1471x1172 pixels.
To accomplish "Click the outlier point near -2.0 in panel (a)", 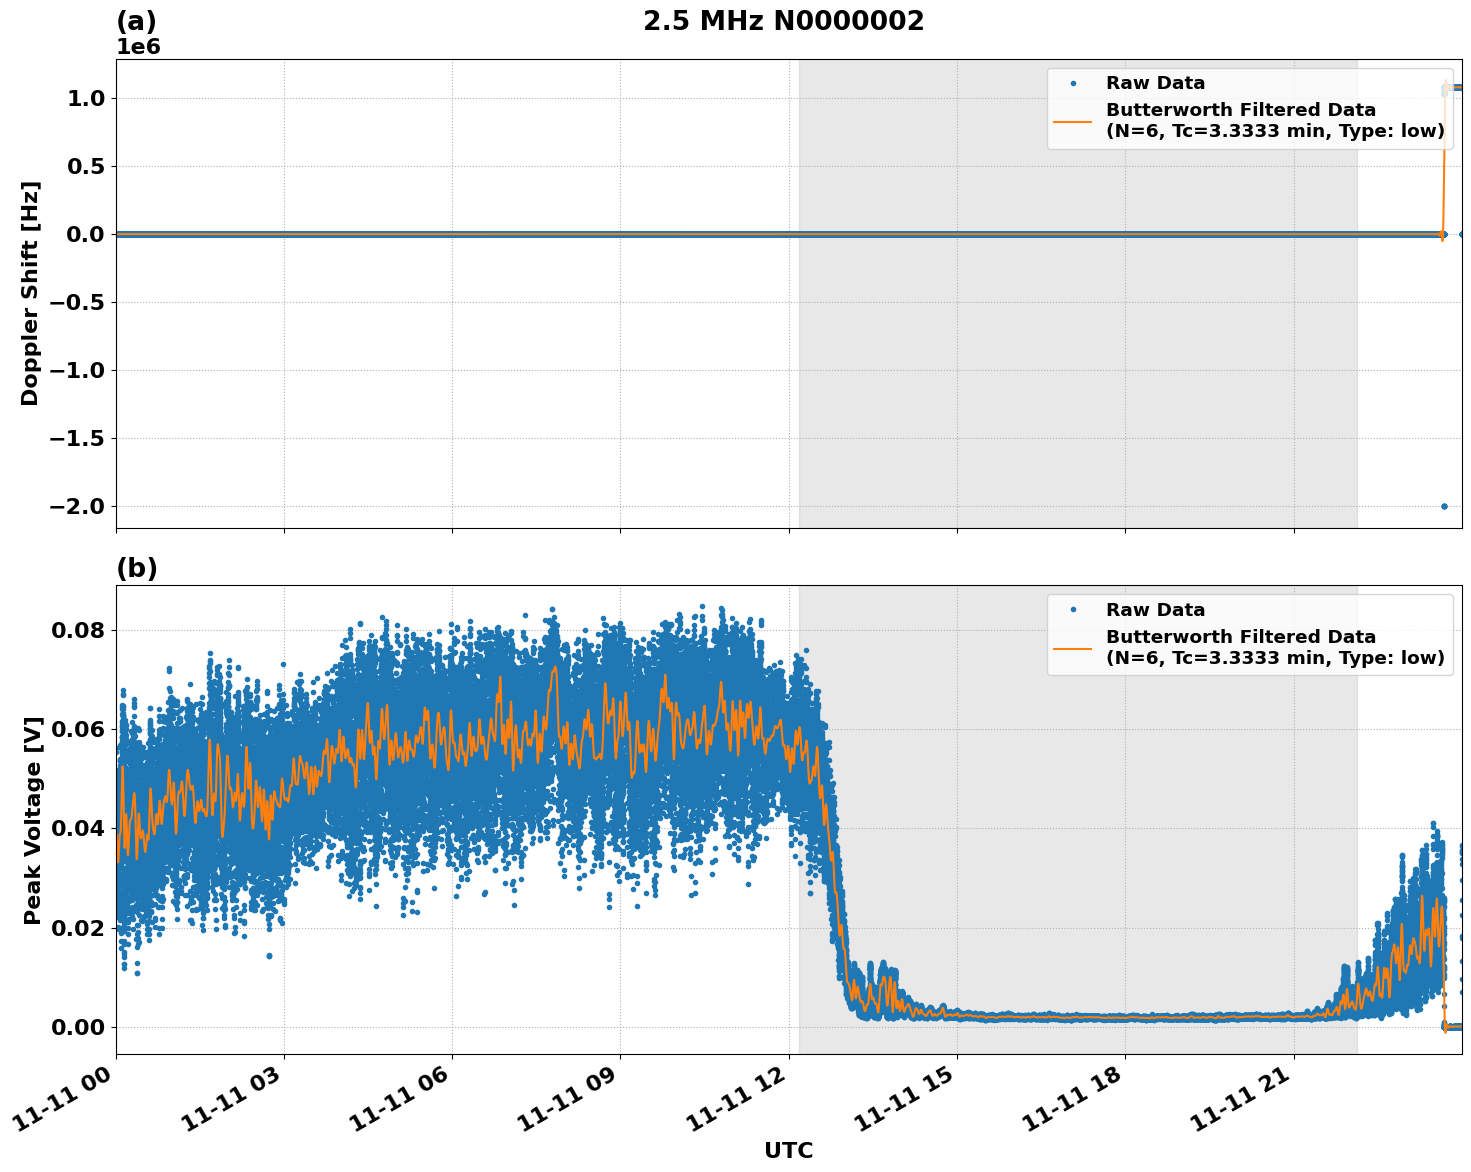I will point(1443,507).
